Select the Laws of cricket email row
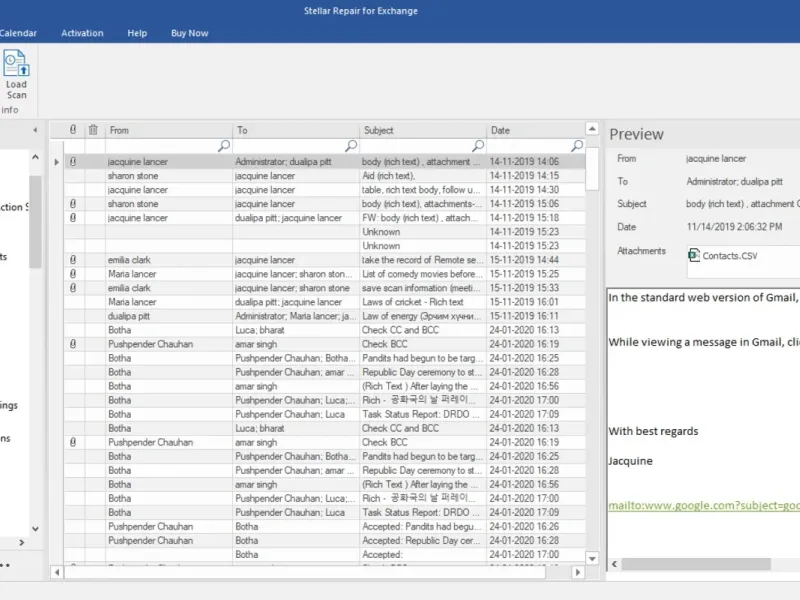Screen dimensions: 800x600 click(x=324, y=302)
